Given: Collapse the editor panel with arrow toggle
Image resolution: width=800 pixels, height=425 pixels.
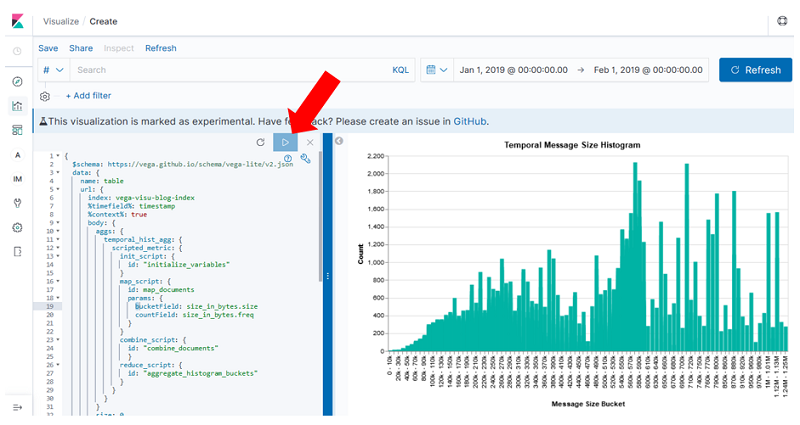Looking at the screenshot, I should (339, 141).
